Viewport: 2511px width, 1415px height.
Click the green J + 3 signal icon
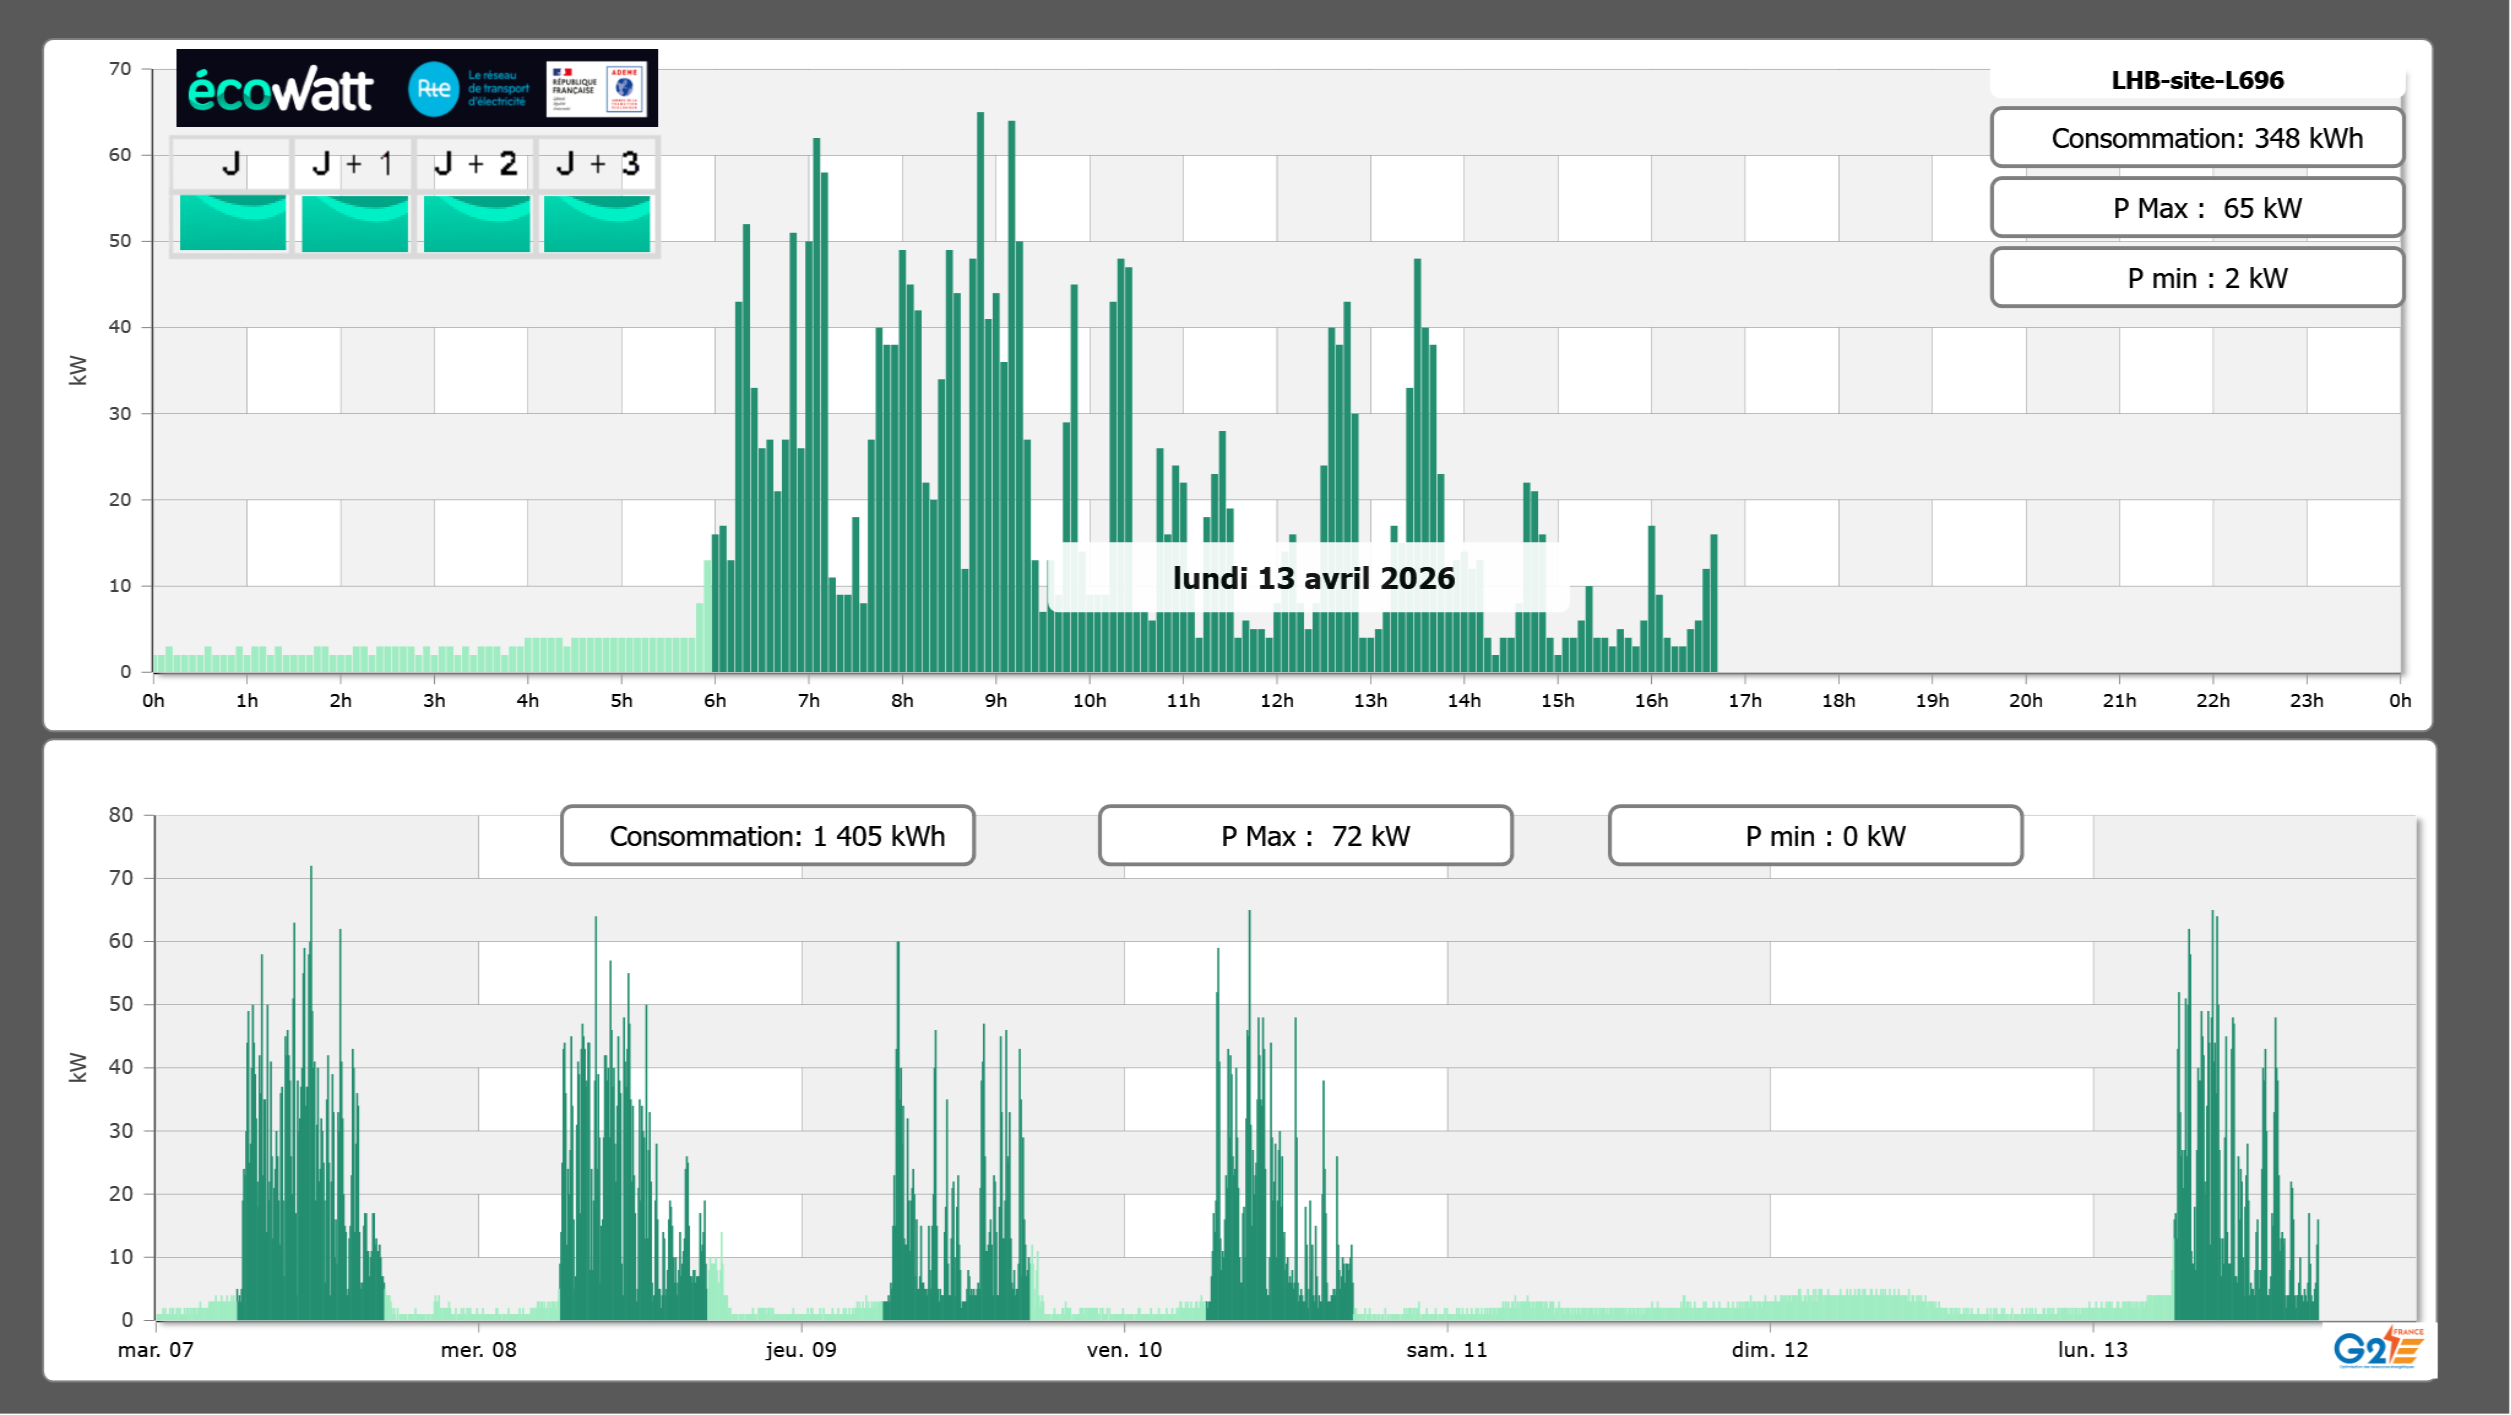597,223
